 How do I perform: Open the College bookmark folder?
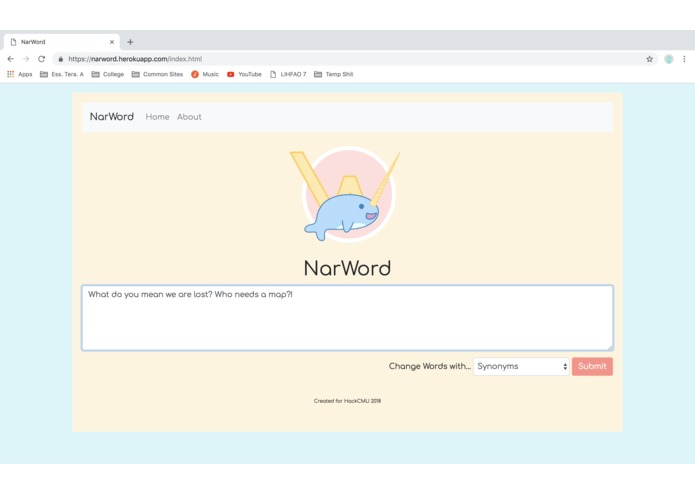tap(108, 74)
